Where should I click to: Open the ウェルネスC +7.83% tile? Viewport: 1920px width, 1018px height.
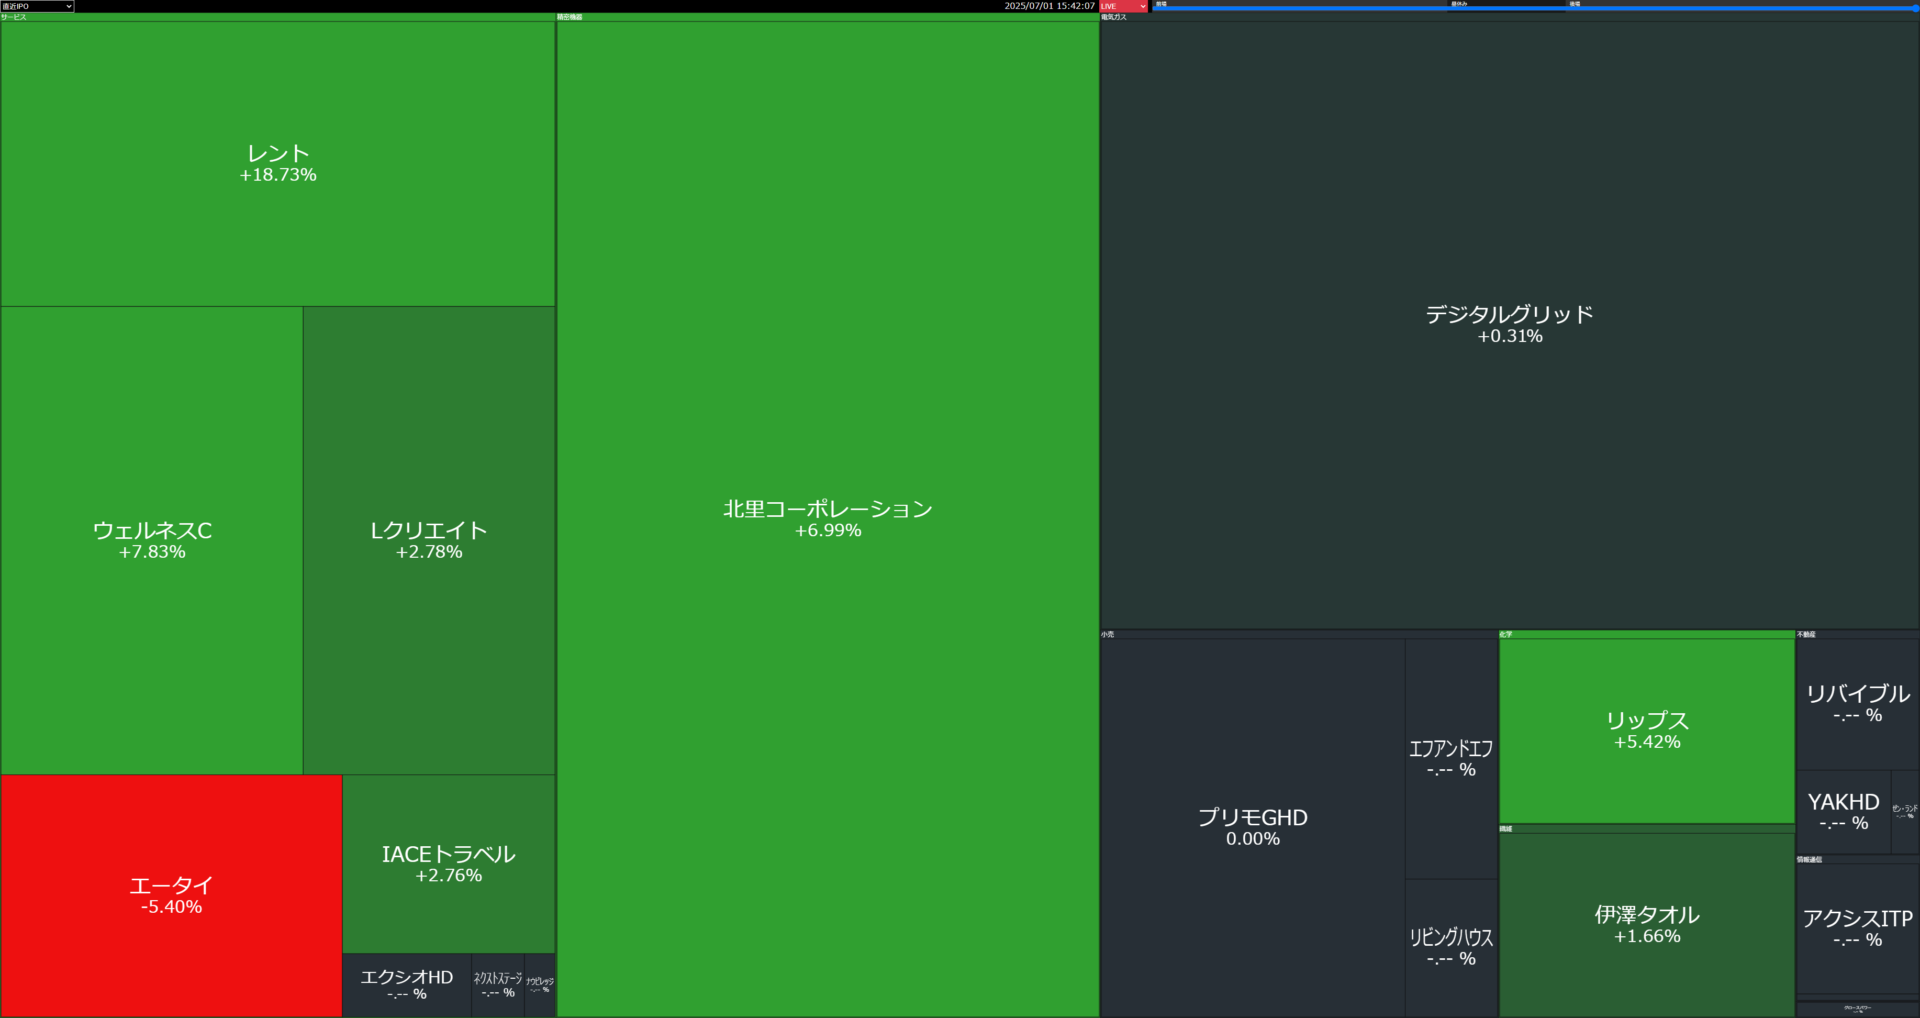pos(152,540)
